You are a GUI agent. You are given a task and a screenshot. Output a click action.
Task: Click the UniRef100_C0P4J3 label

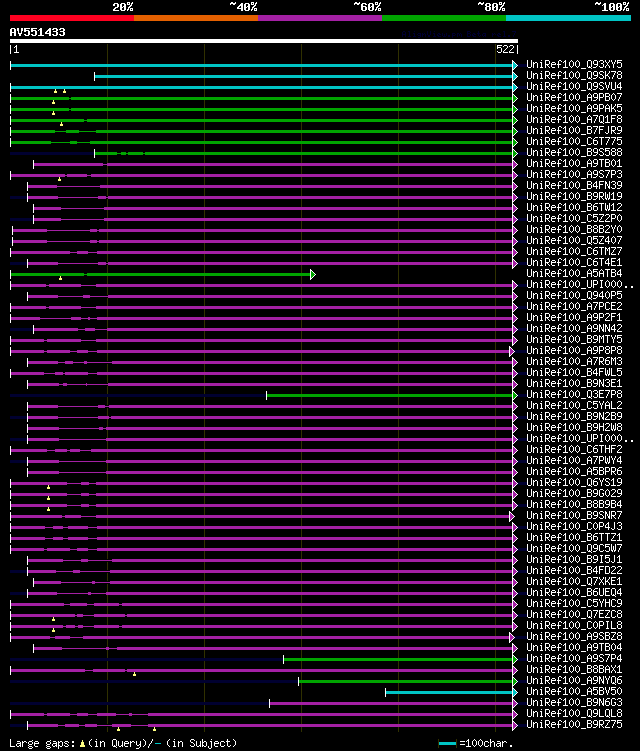coord(574,527)
